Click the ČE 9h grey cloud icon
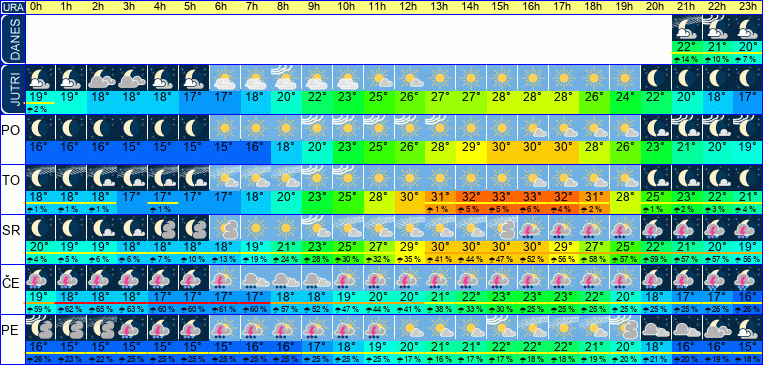This screenshot has width=763, height=365. (317, 278)
